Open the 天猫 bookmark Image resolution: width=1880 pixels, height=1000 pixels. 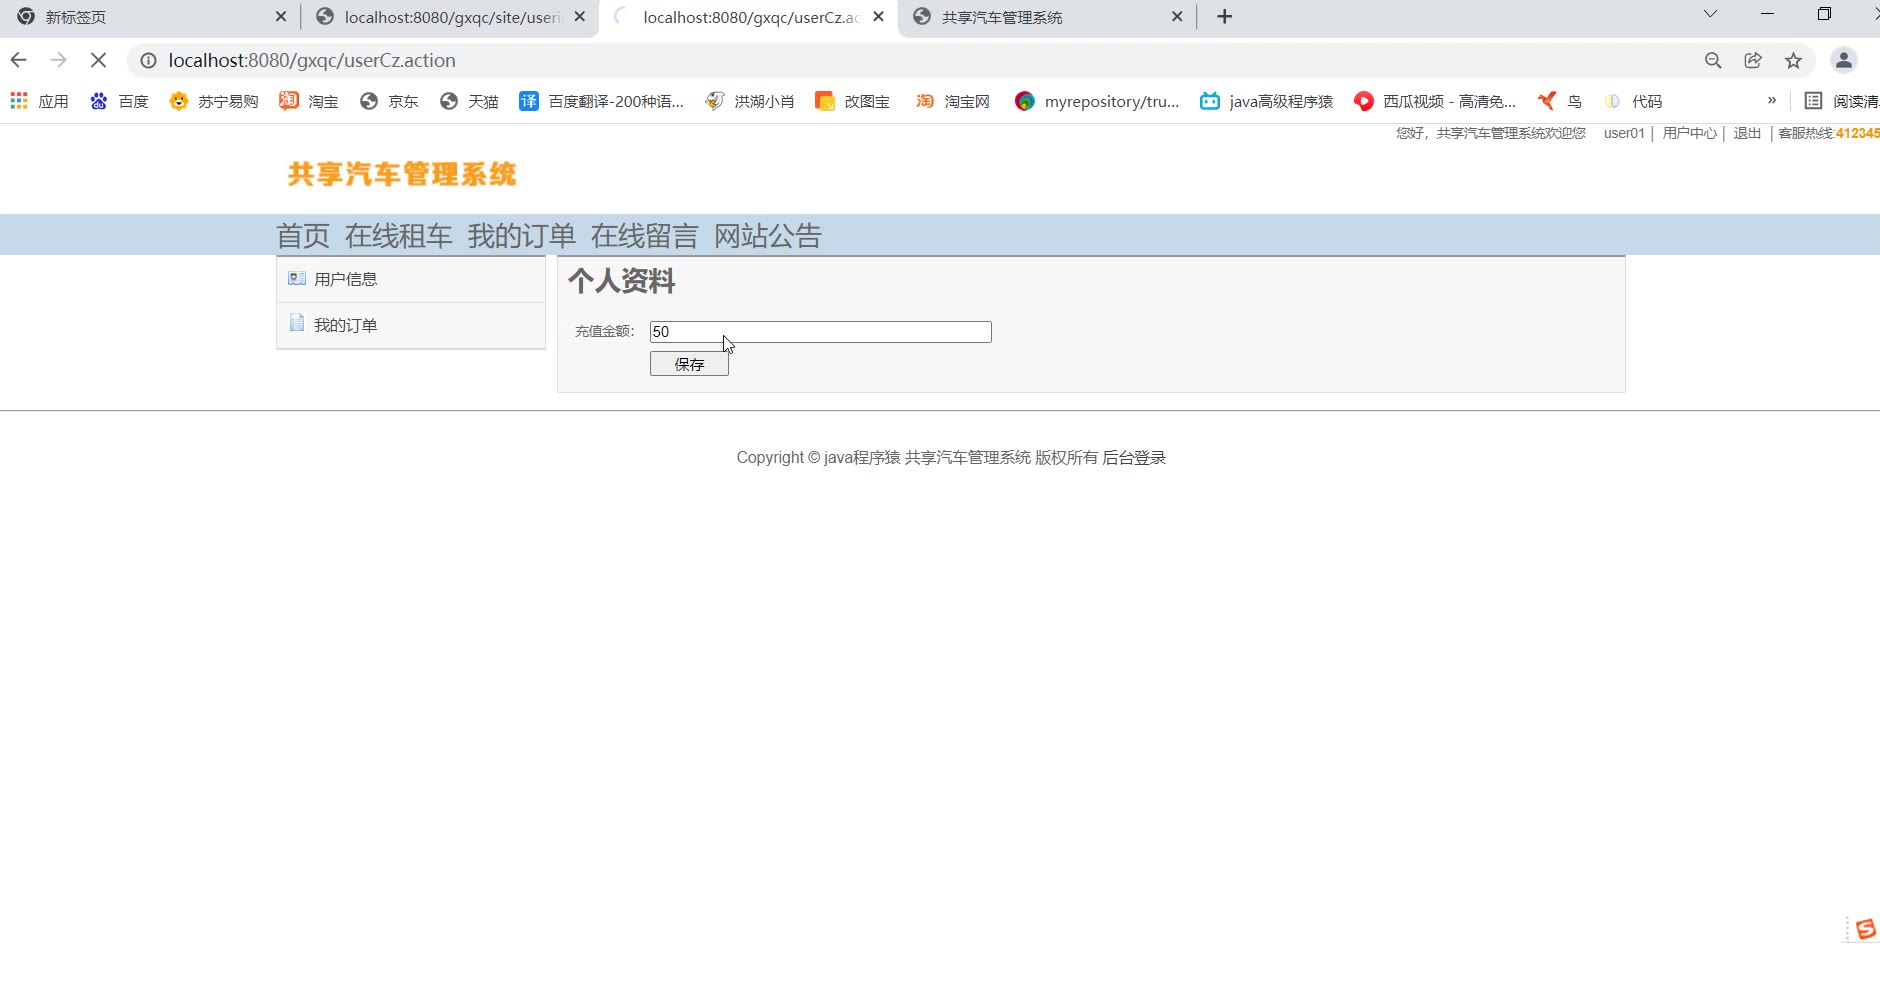(469, 101)
